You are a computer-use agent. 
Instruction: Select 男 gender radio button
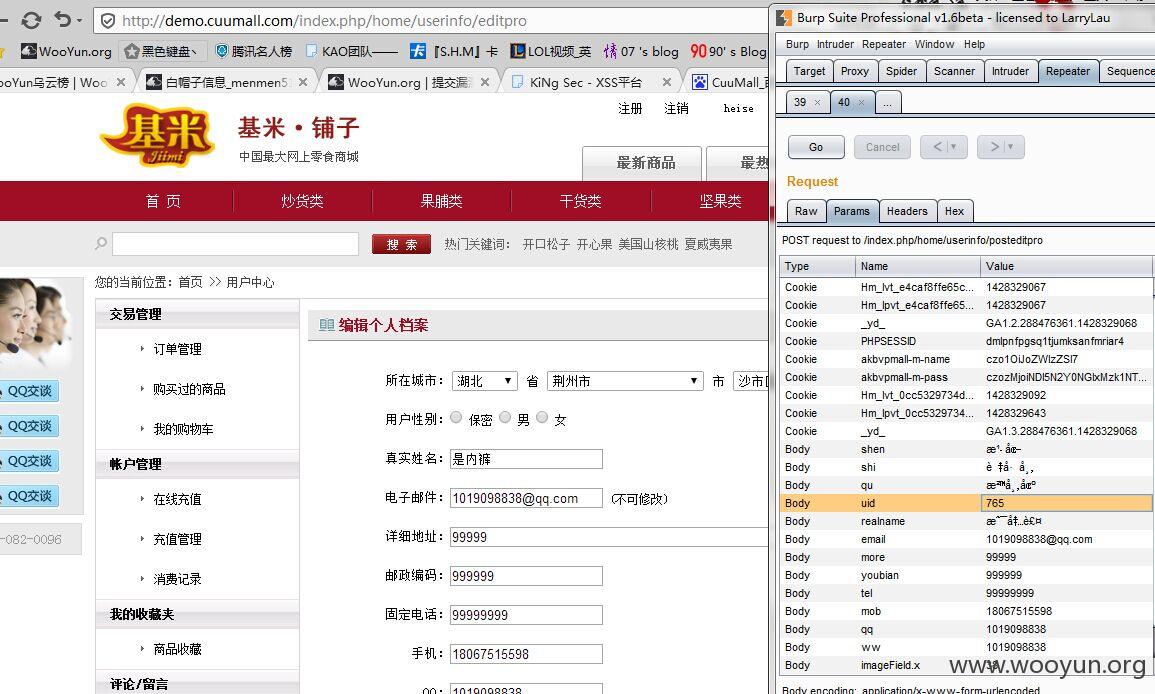click(x=505, y=418)
